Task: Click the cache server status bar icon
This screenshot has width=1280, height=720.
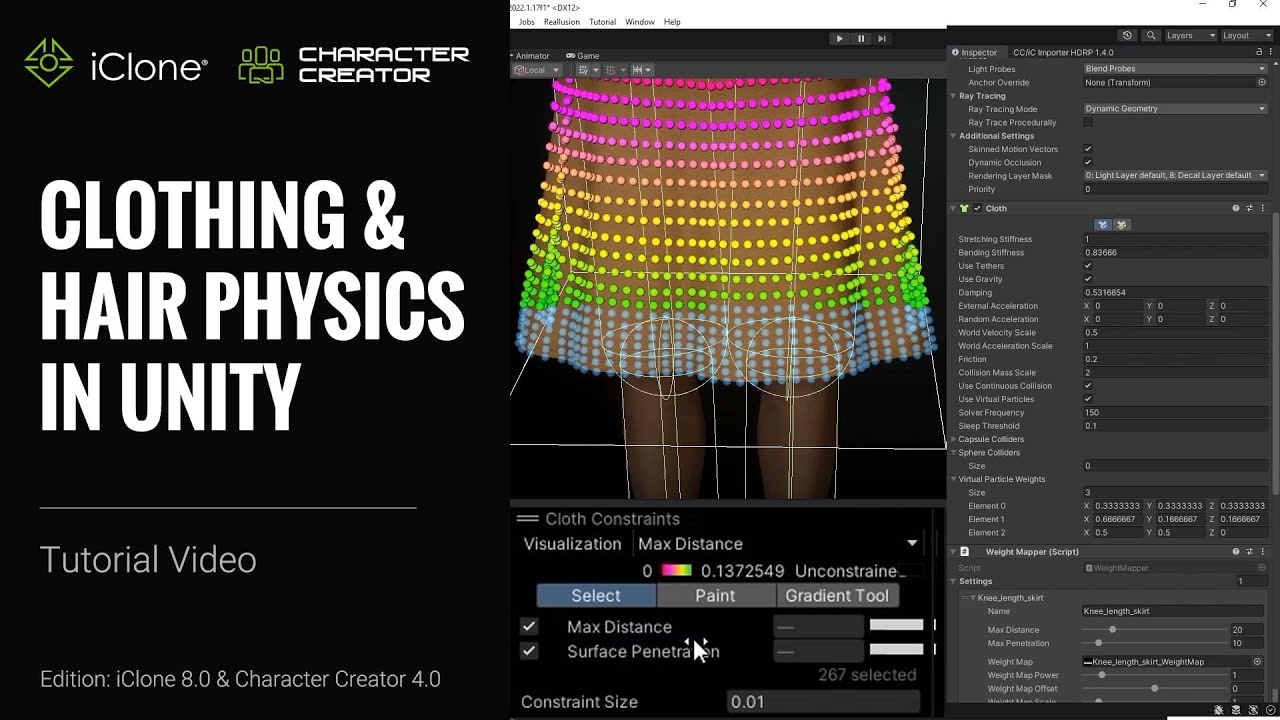Action: click(x=1236, y=710)
